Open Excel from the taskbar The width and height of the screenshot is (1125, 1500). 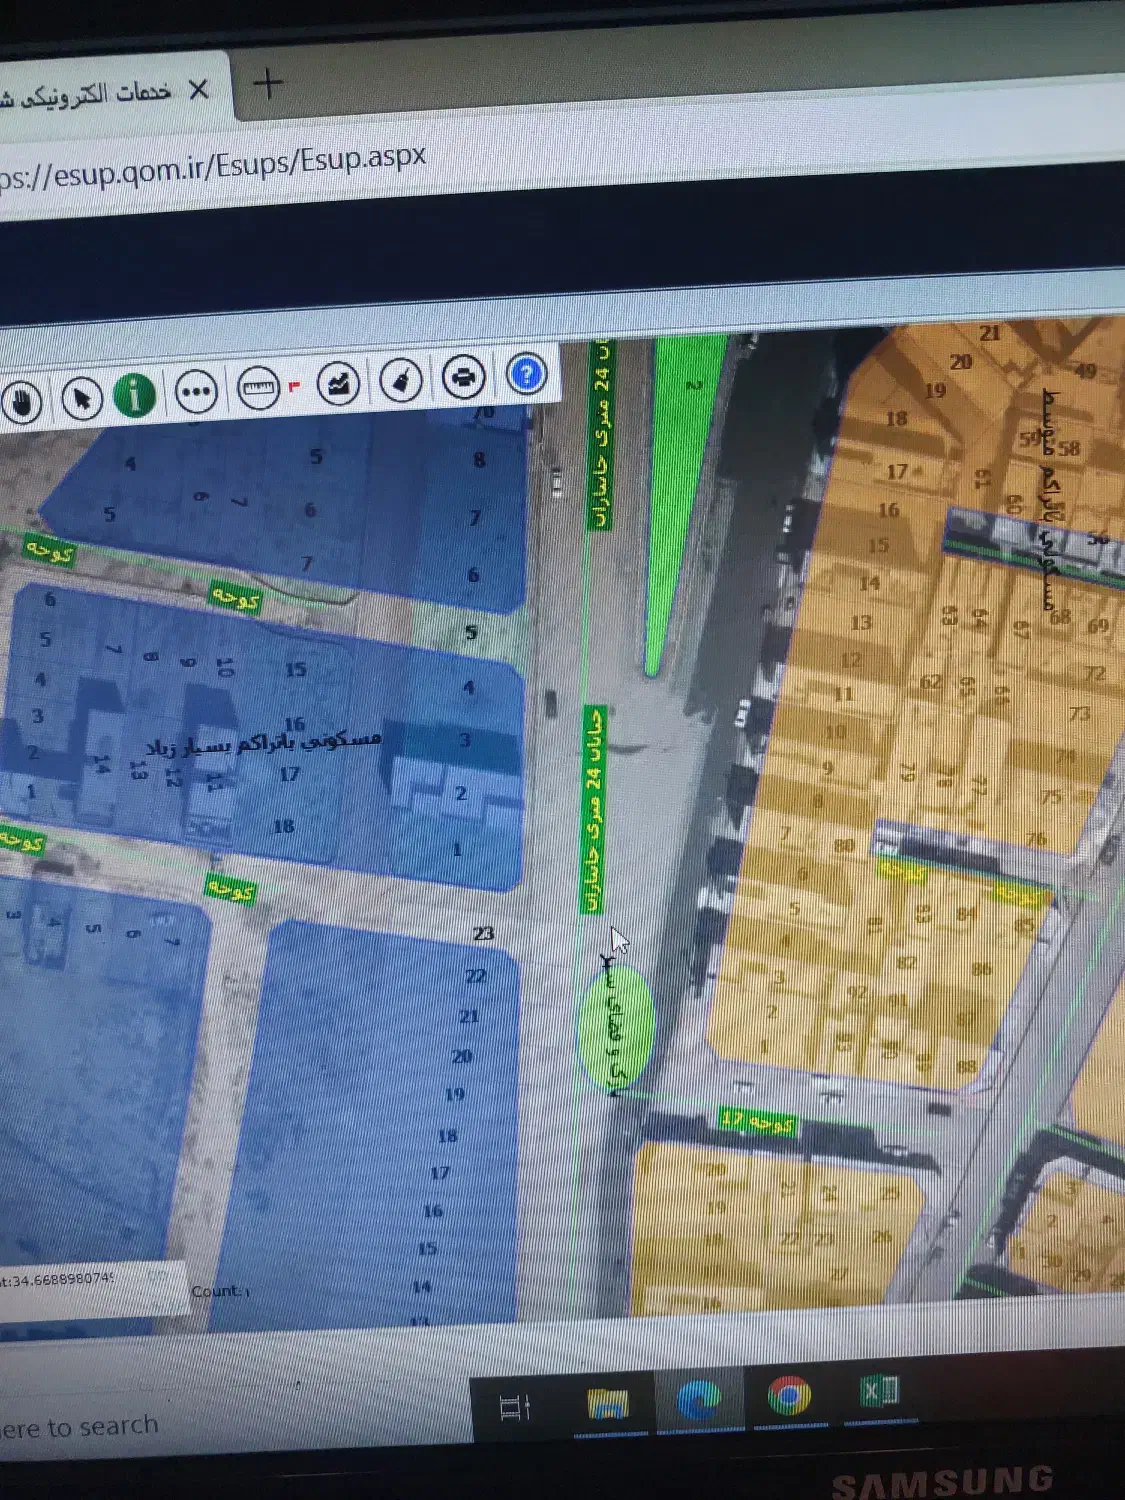point(879,1392)
